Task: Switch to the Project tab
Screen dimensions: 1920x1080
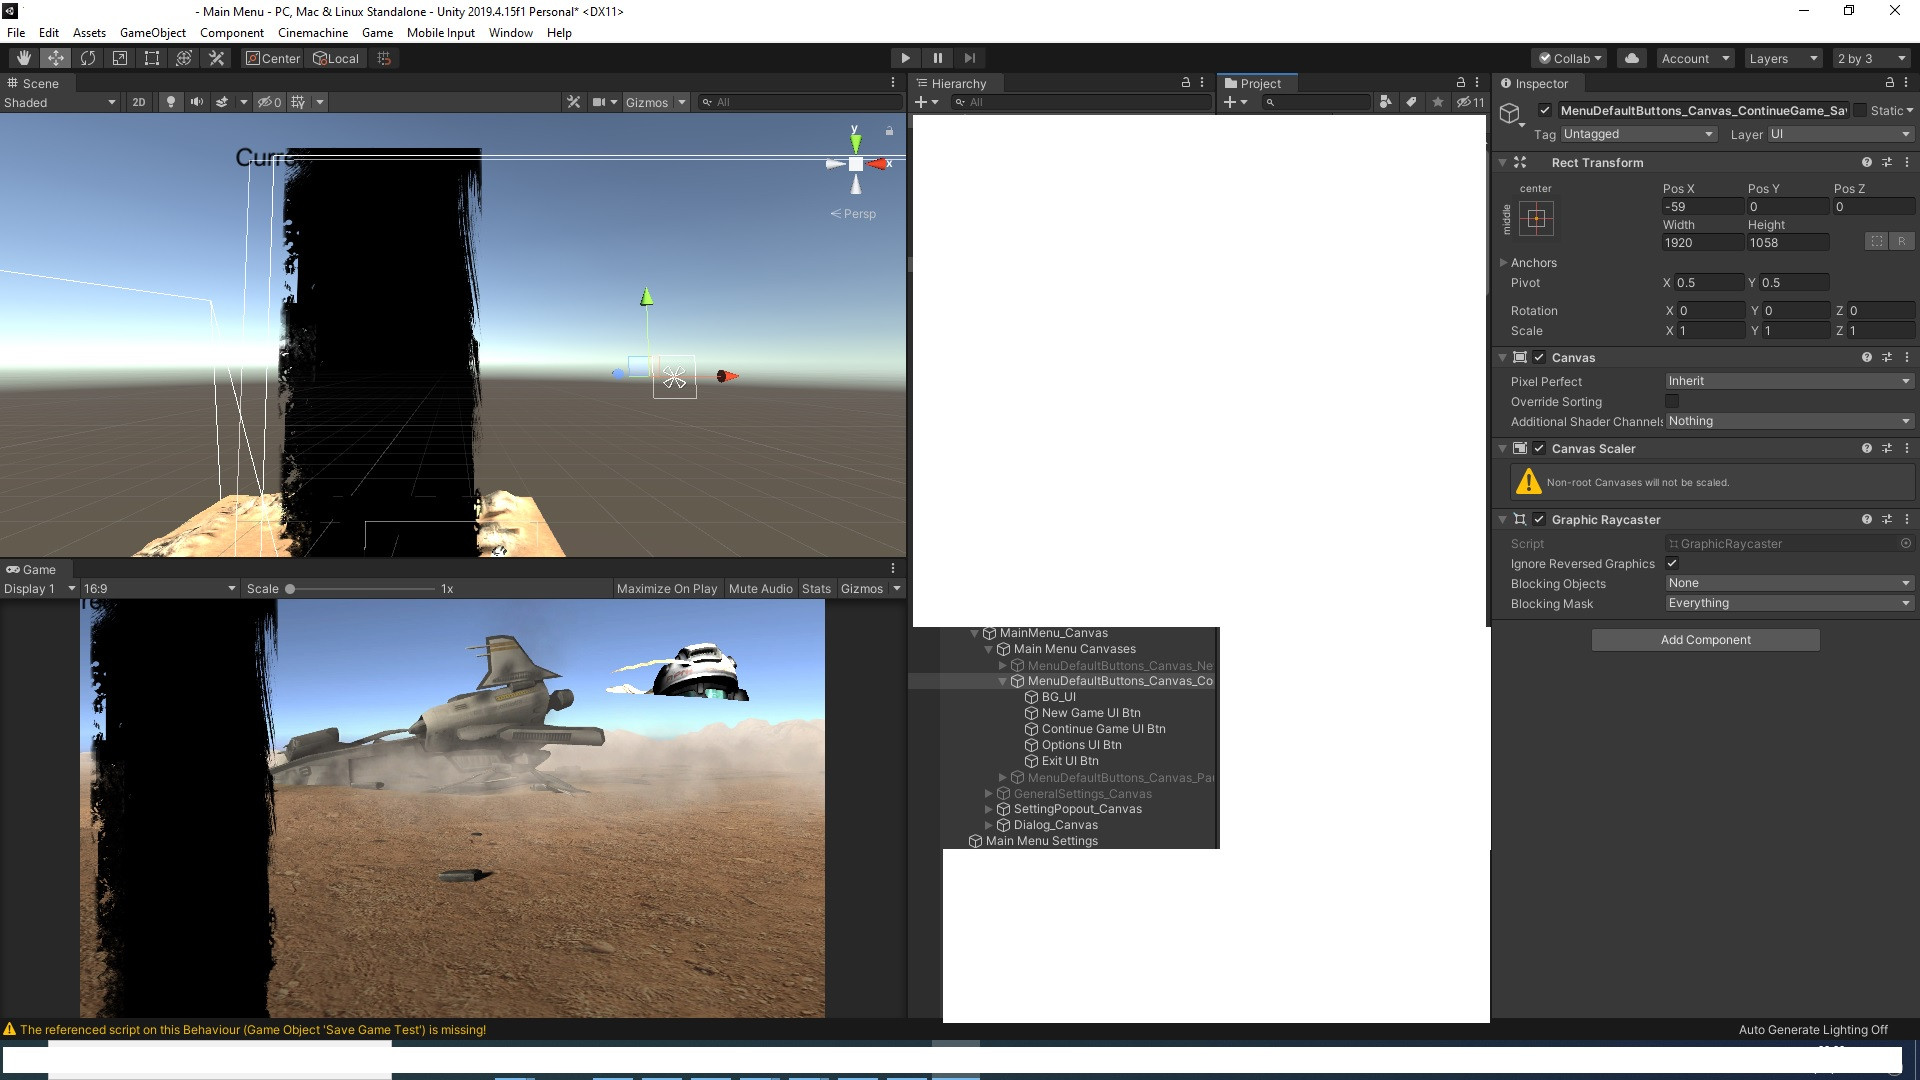Action: click(x=1258, y=84)
